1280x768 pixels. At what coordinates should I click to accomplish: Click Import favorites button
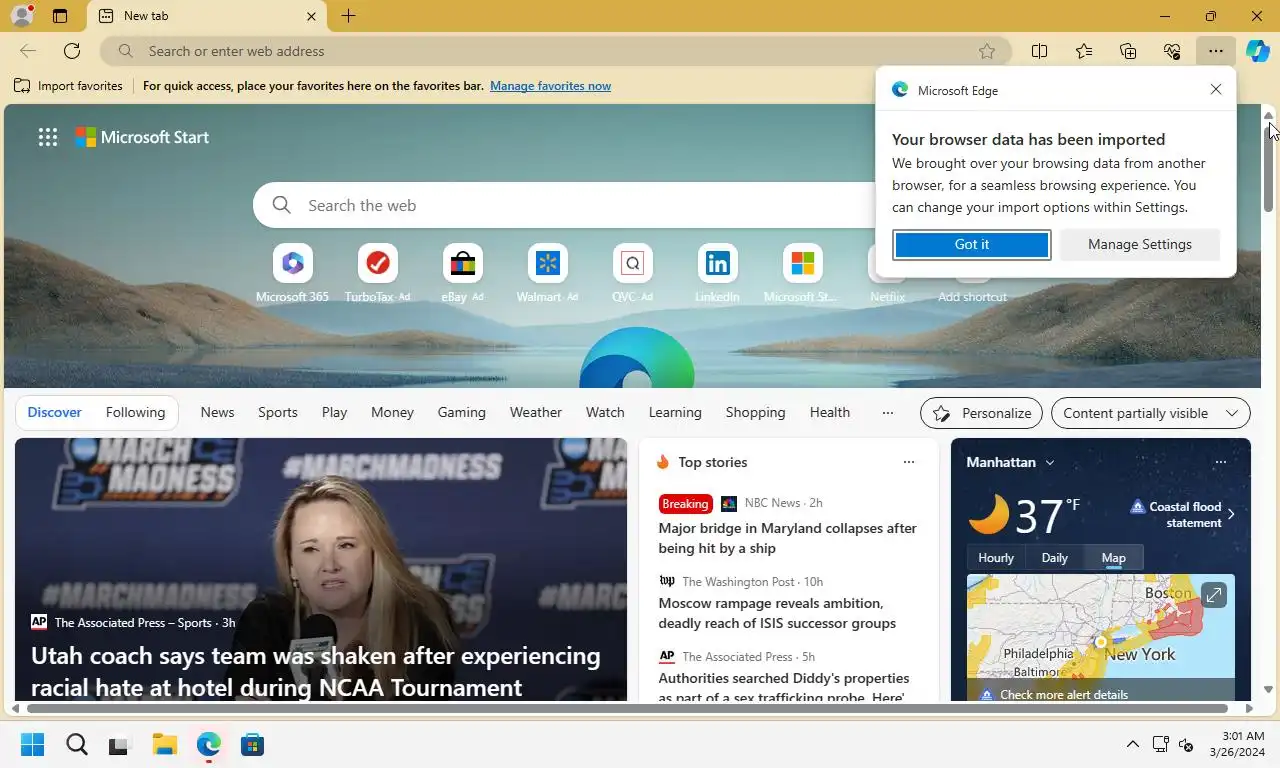68,86
